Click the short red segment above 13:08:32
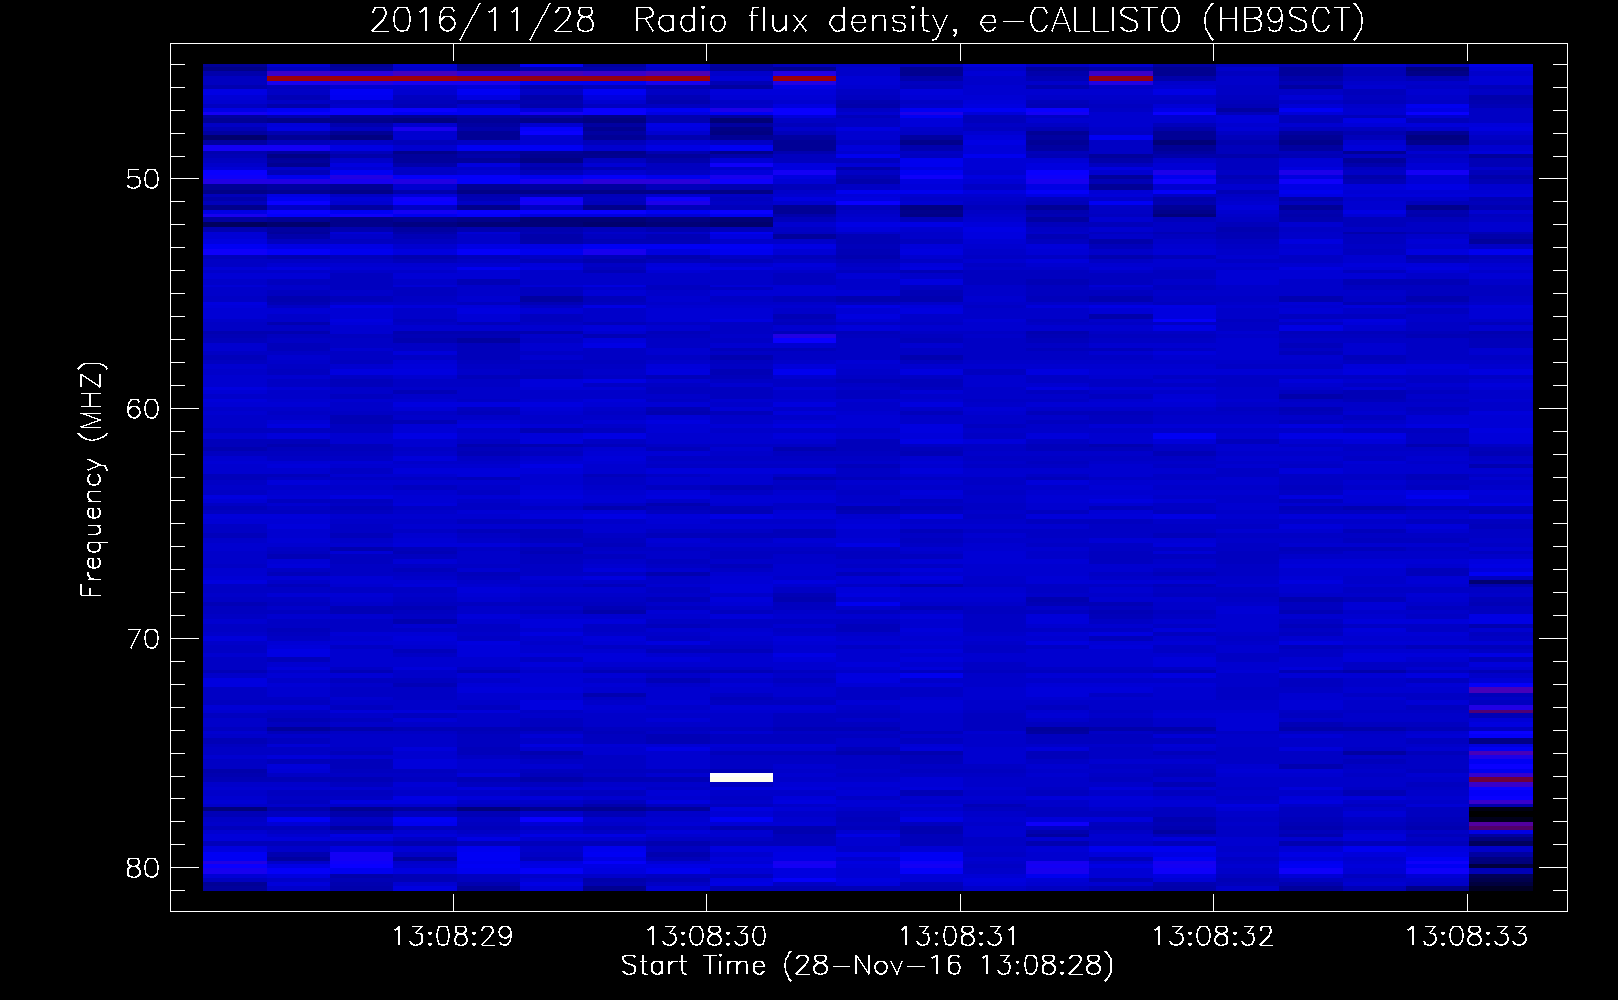Viewport: 1618px width, 1000px height. point(1121,77)
